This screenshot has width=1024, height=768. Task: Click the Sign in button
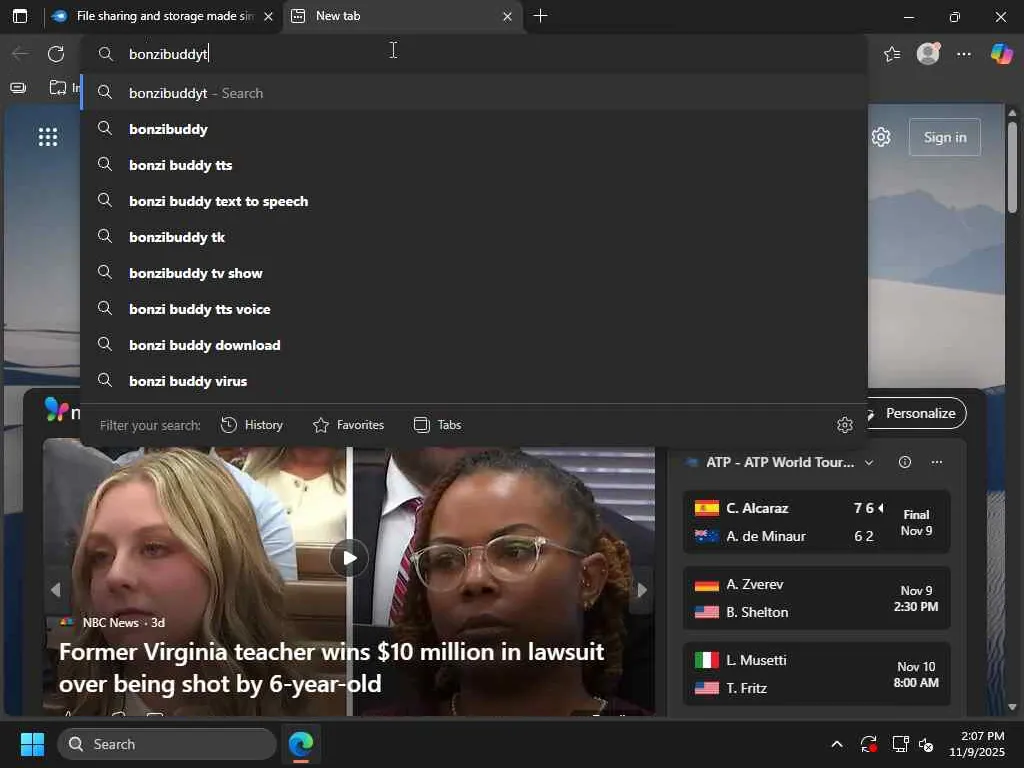[944, 137]
